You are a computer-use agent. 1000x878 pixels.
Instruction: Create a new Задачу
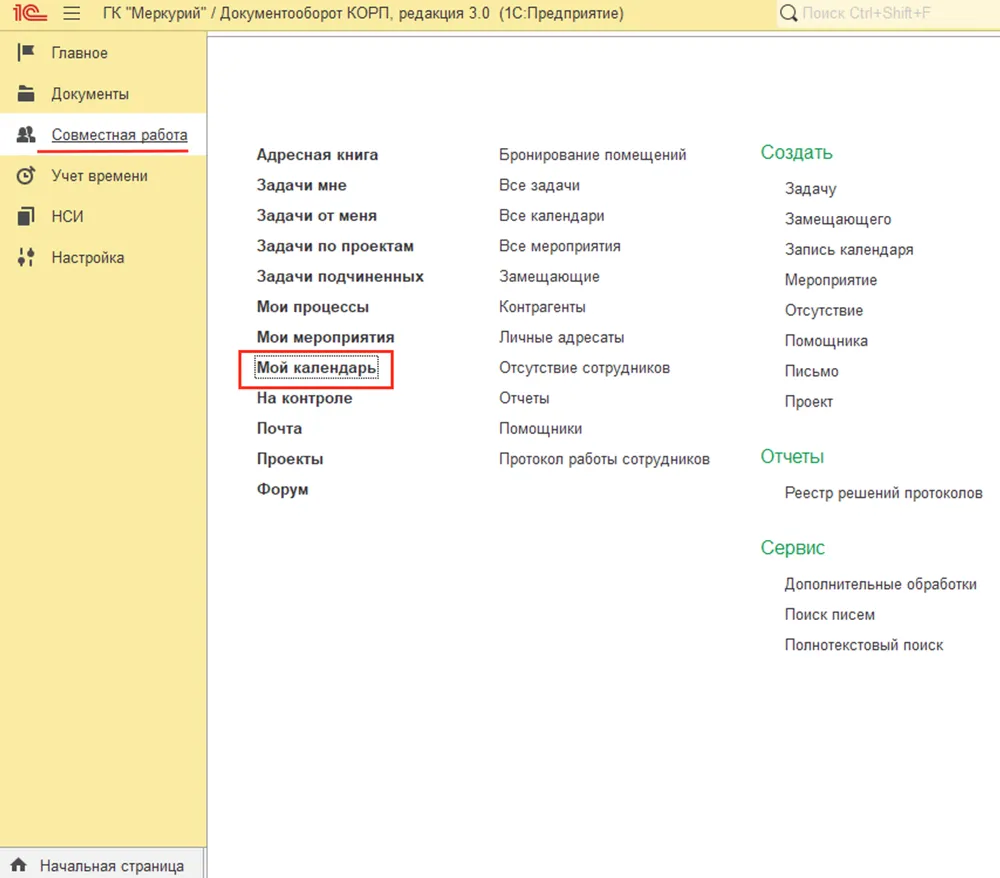pos(810,189)
